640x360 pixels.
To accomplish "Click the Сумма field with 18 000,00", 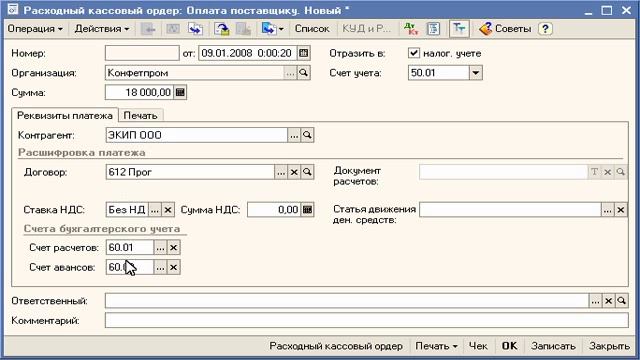I will [x=139, y=93].
